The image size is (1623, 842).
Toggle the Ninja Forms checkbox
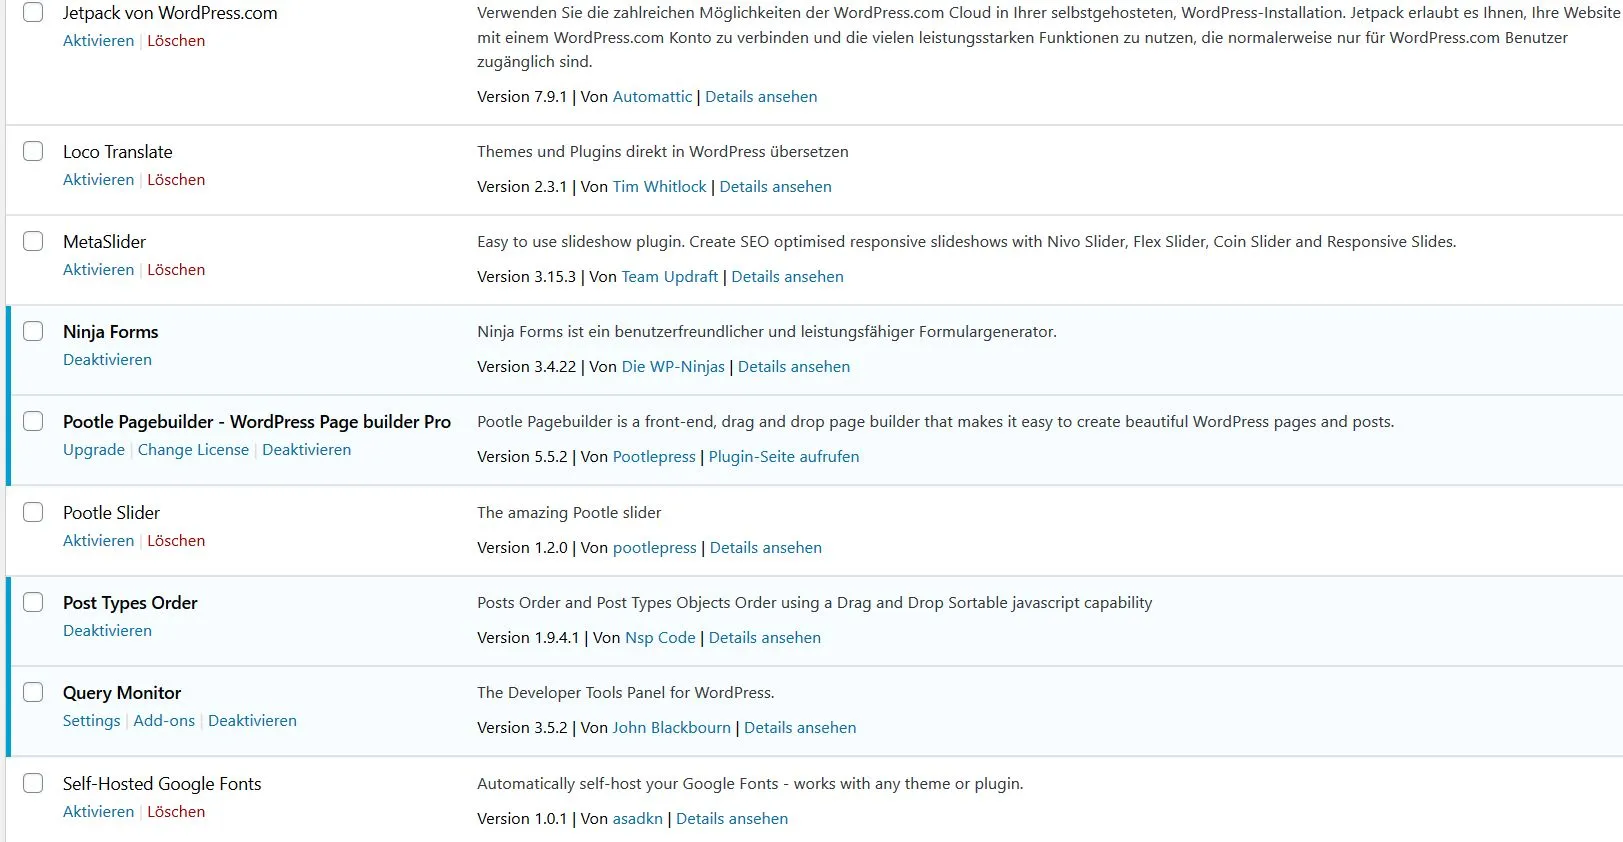coord(33,331)
